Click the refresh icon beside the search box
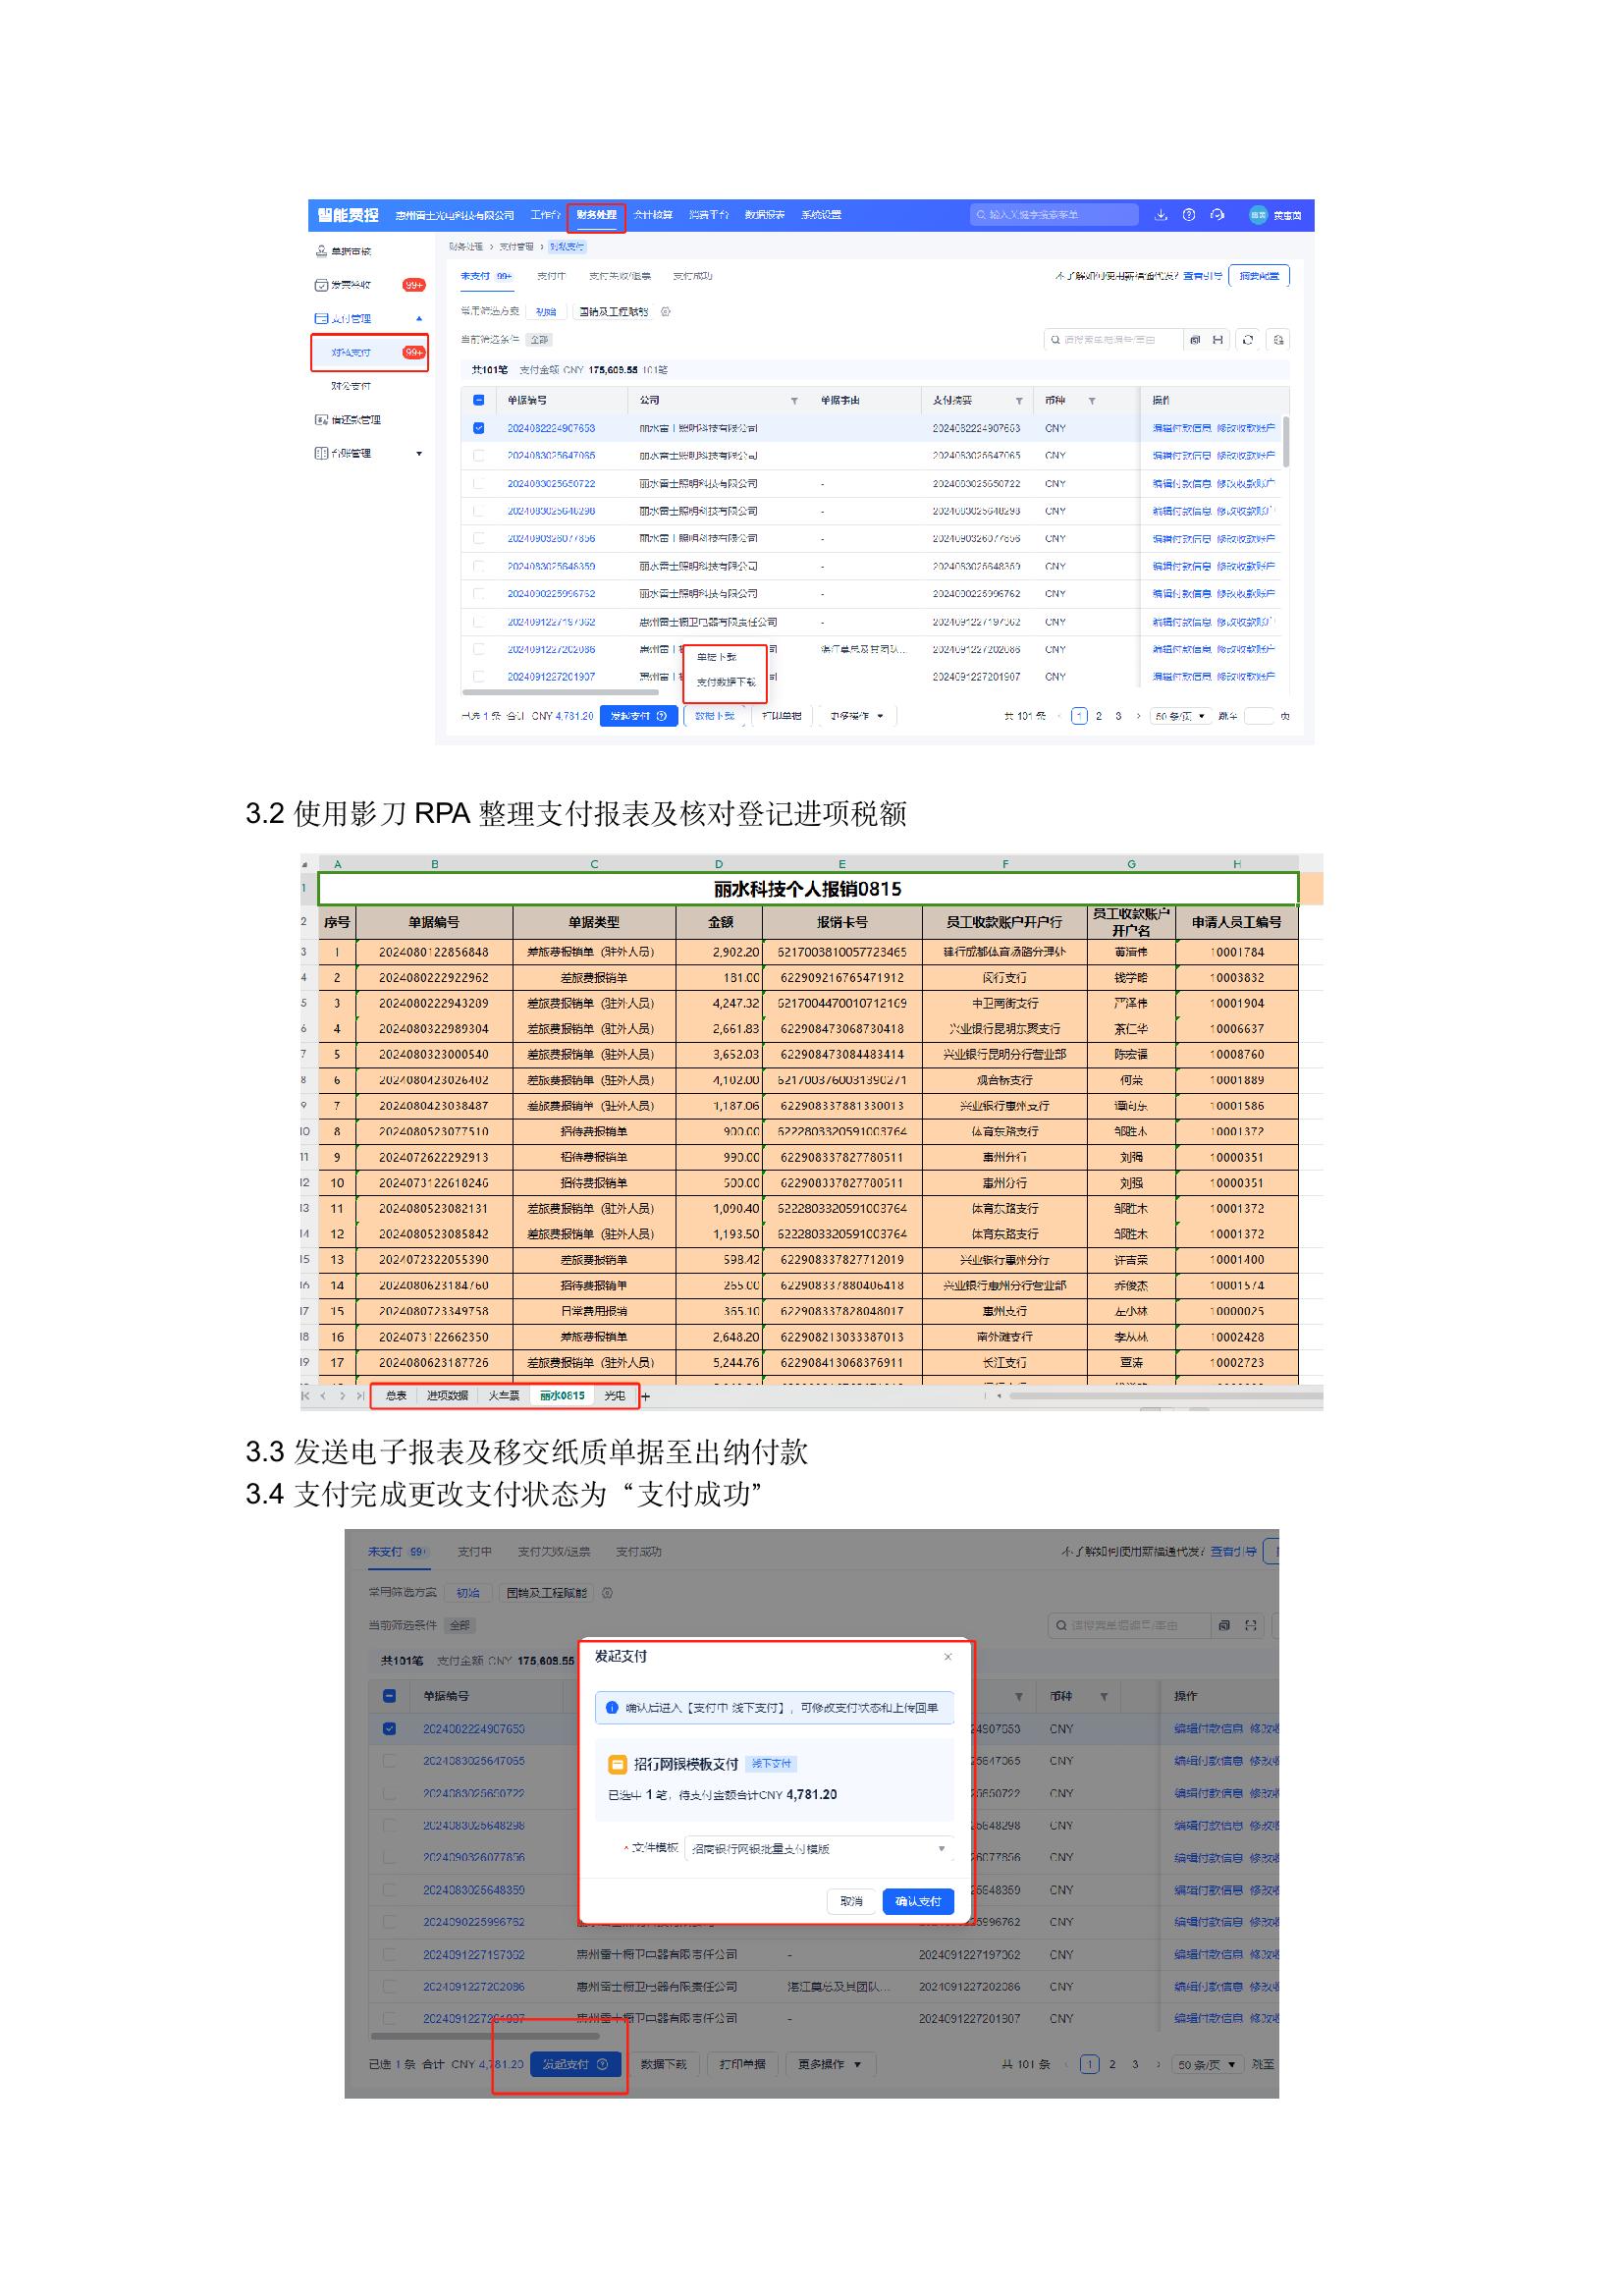This screenshot has height=2296, width=1623. [1247, 340]
